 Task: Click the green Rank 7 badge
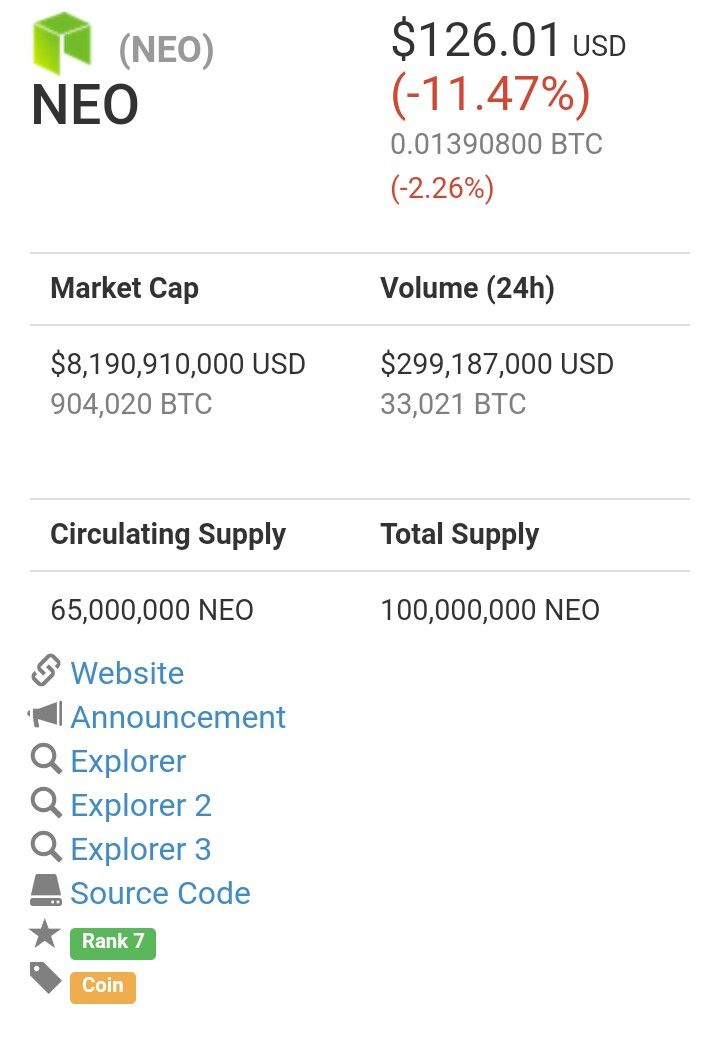click(113, 943)
